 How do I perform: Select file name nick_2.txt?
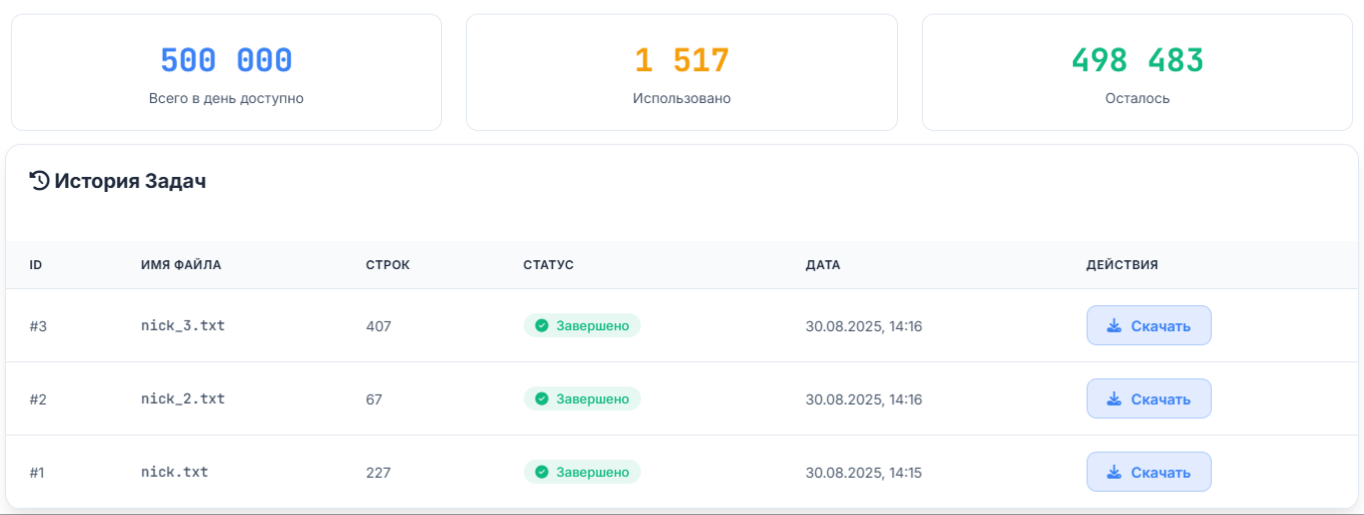183,398
